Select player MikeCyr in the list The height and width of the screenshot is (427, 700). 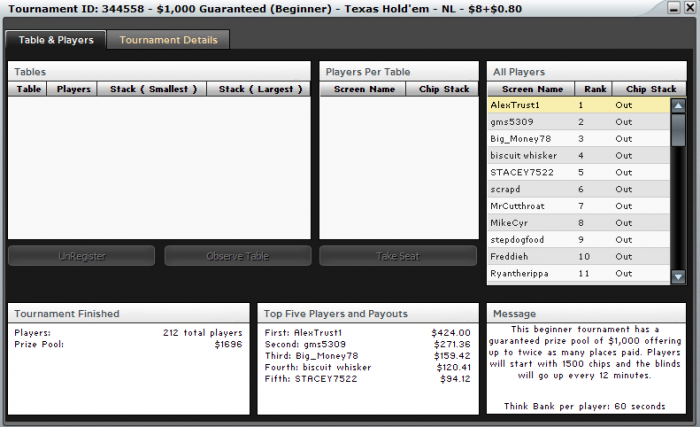click(x=579, y=223)
